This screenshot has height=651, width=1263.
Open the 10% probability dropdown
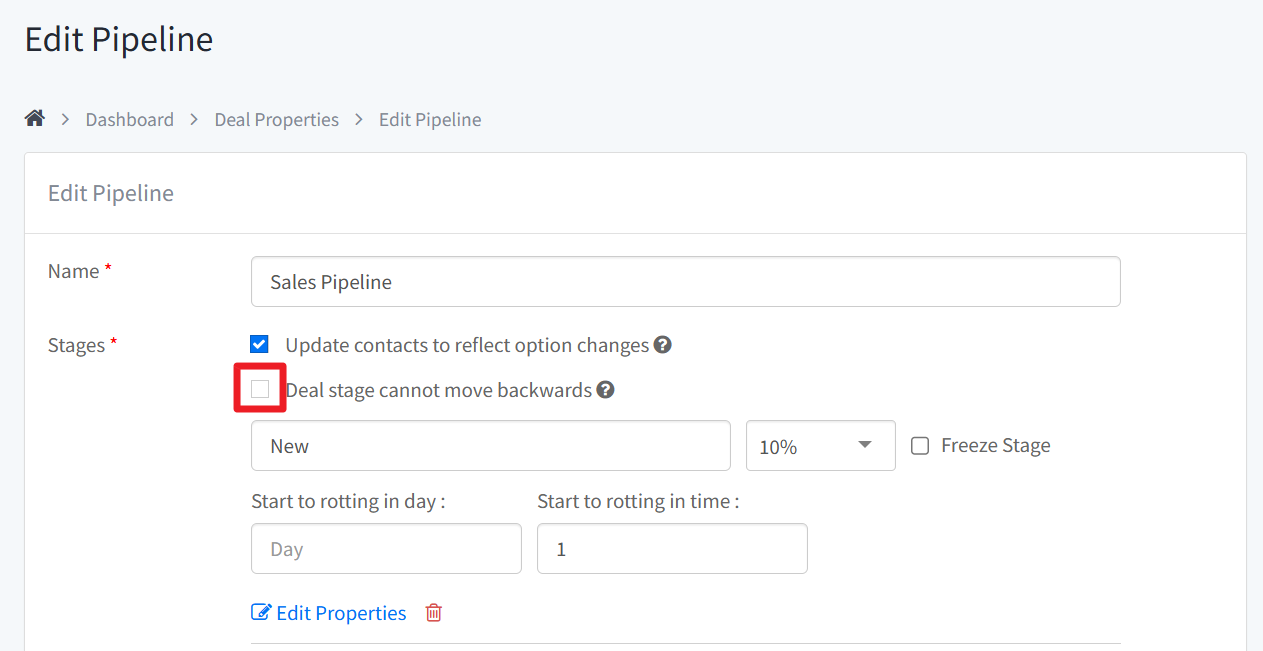pos(821,446)
